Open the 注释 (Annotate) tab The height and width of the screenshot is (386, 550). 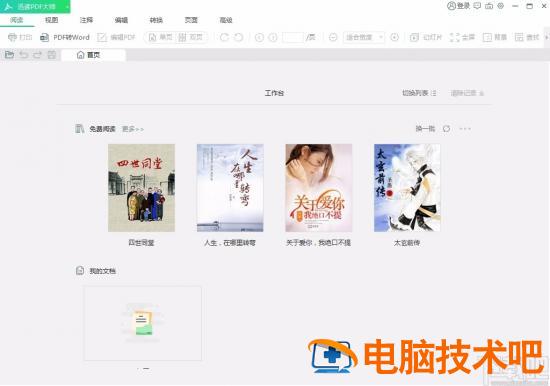[x=86, y=20]
